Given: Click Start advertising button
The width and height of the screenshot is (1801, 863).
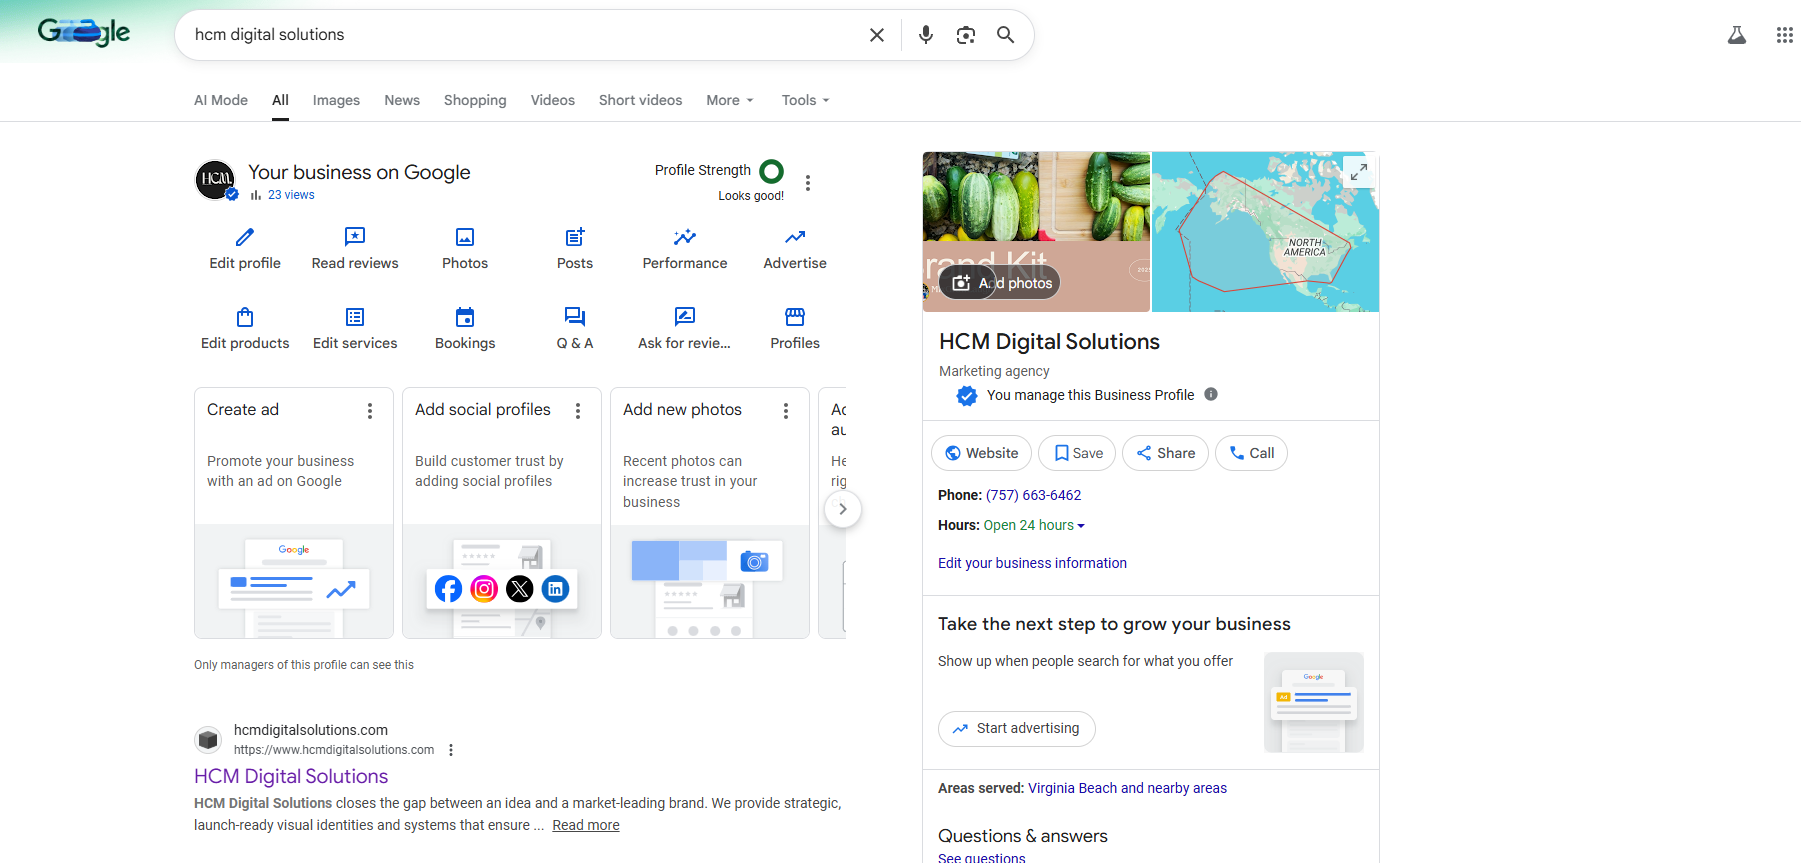Looking at the screenshot, I should click(x=1017, y=728).
